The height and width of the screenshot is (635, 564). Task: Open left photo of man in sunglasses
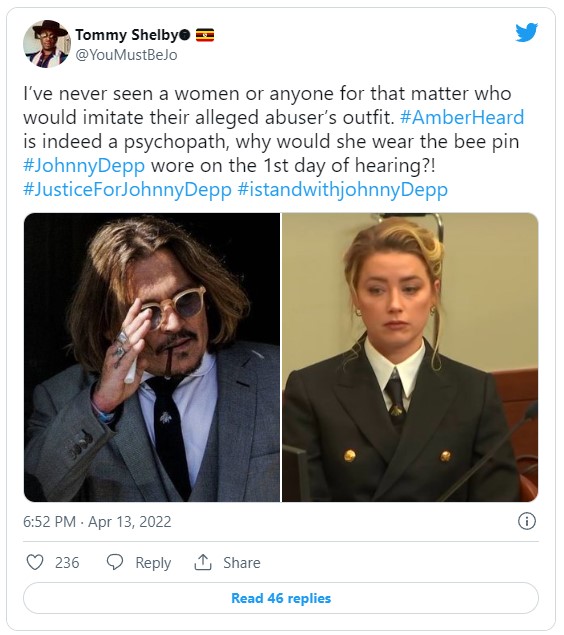(152, 357)
